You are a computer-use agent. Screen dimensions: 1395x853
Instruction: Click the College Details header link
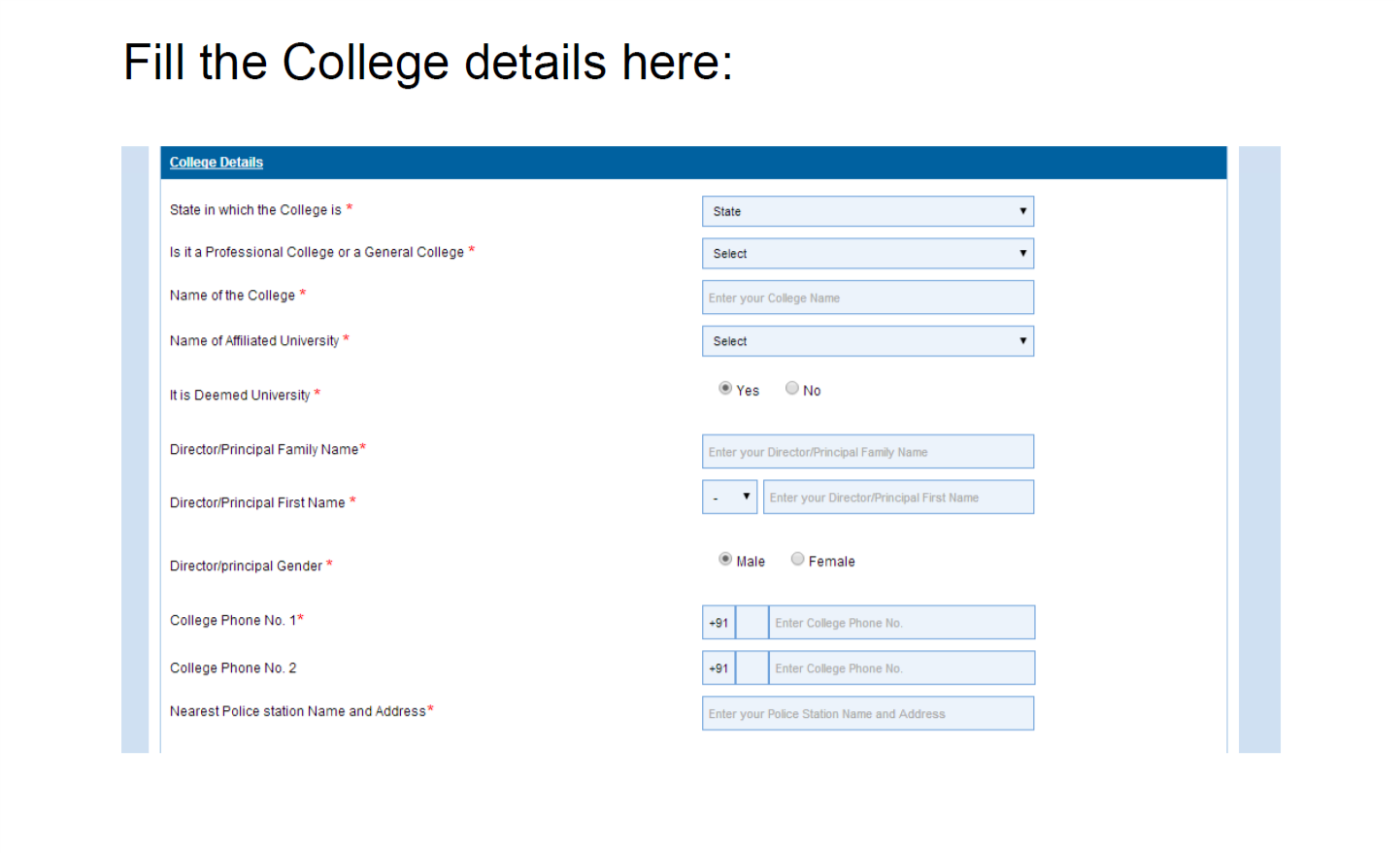pyautogui.click(x=216, y=163)
